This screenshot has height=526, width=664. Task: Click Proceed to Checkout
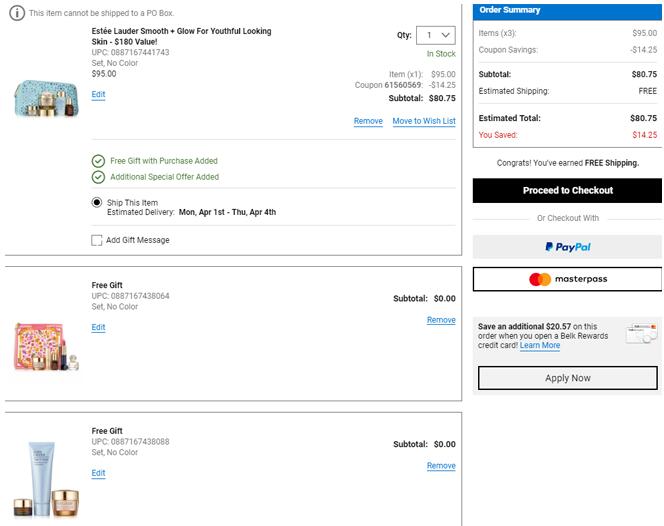coord(567,190)
